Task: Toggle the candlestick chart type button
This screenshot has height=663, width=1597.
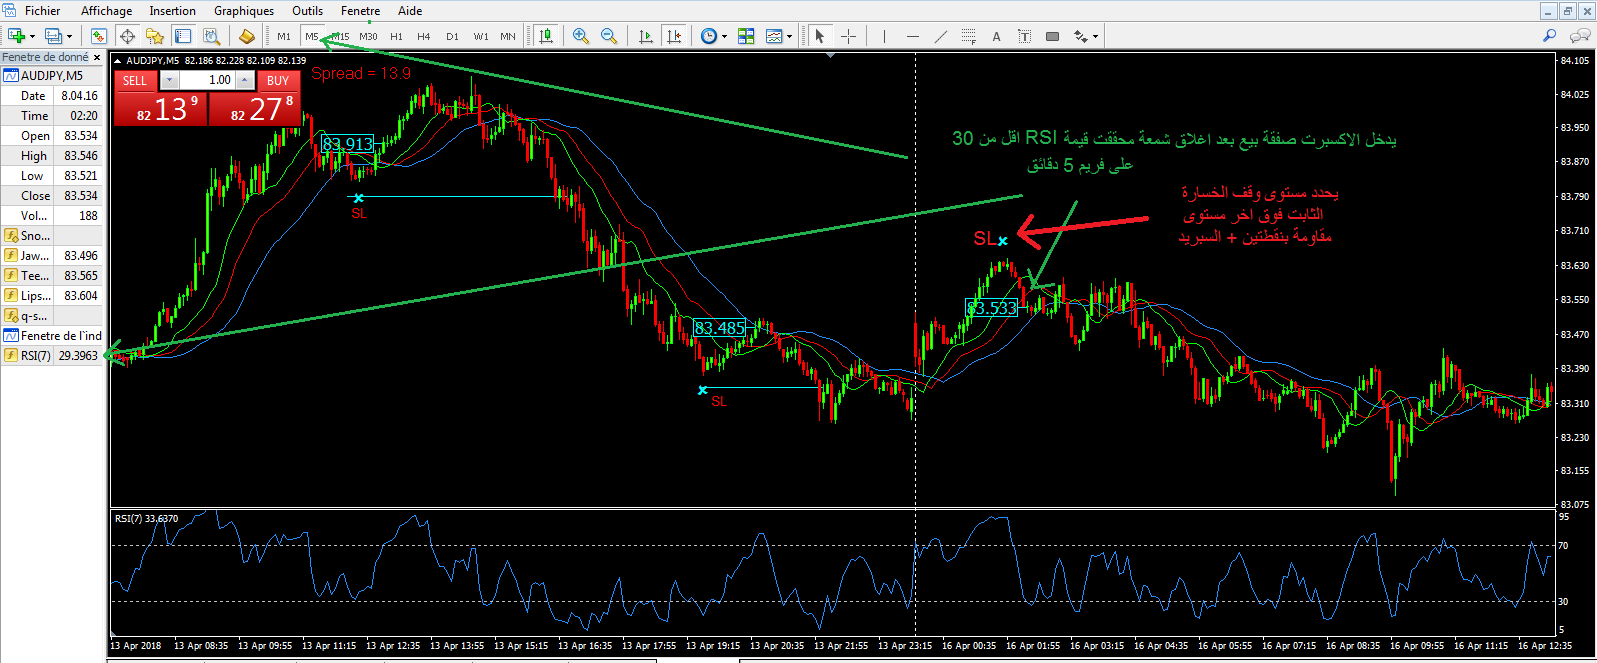Action: tap(545, 36)
